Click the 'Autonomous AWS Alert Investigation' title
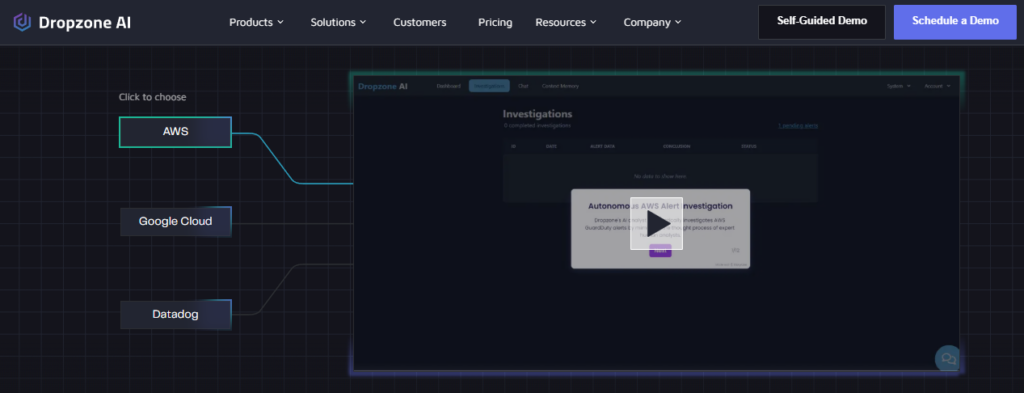Viewport: 1024px width, 393px height. click(x=660, y=206)
